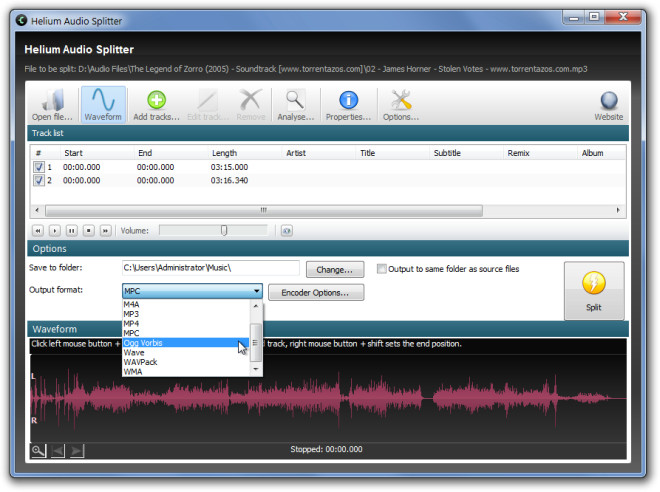This screenshot has width=660, height=492.
Task: Toggle the Waveform view button
Action: click(103, 105)
